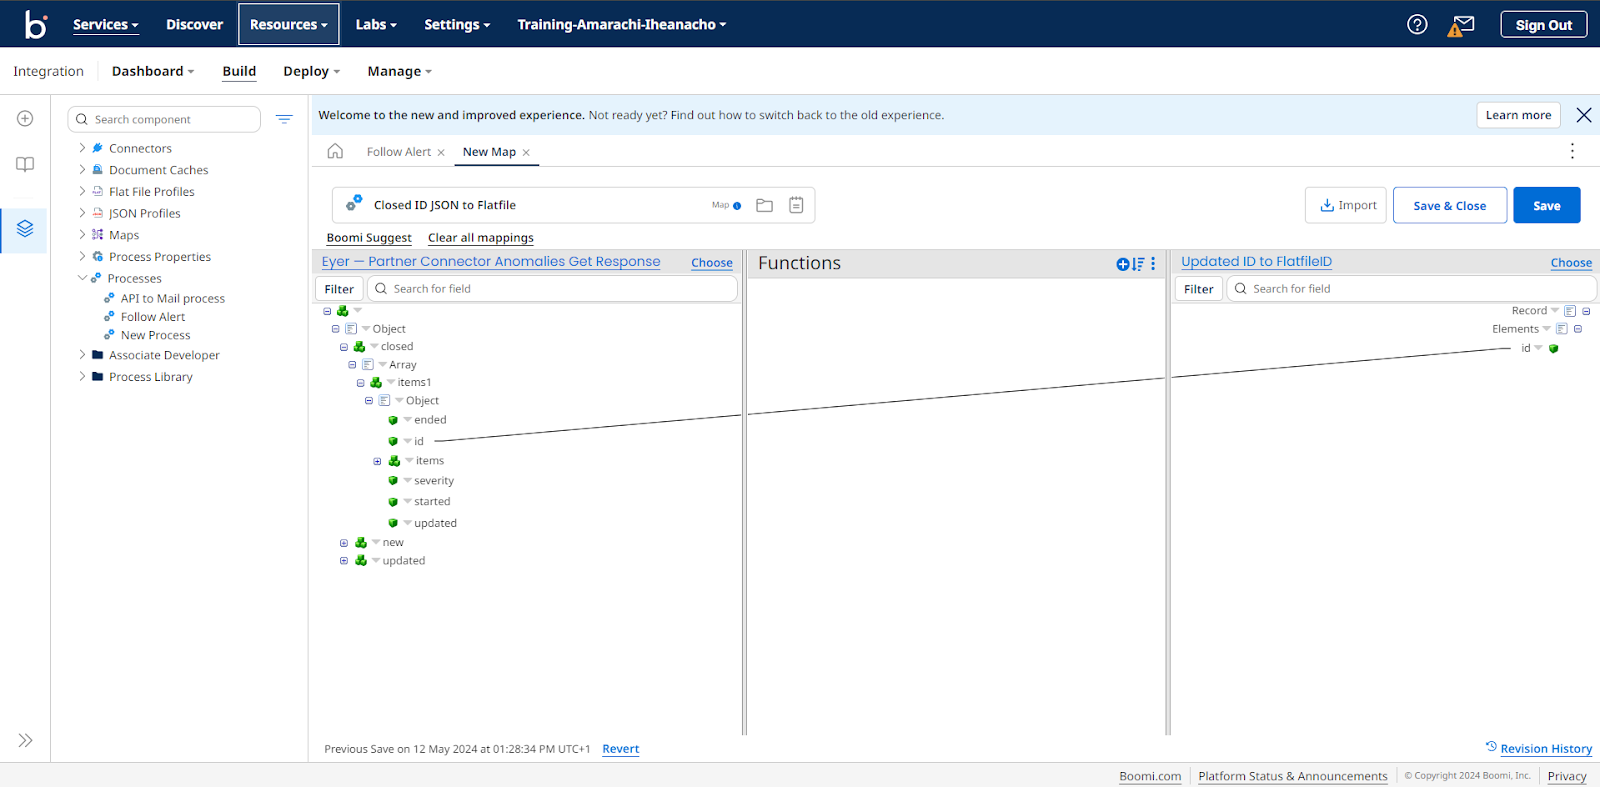Add a function with plus icon
This screenshot has width=1600, height=787.
(1123, 264)
